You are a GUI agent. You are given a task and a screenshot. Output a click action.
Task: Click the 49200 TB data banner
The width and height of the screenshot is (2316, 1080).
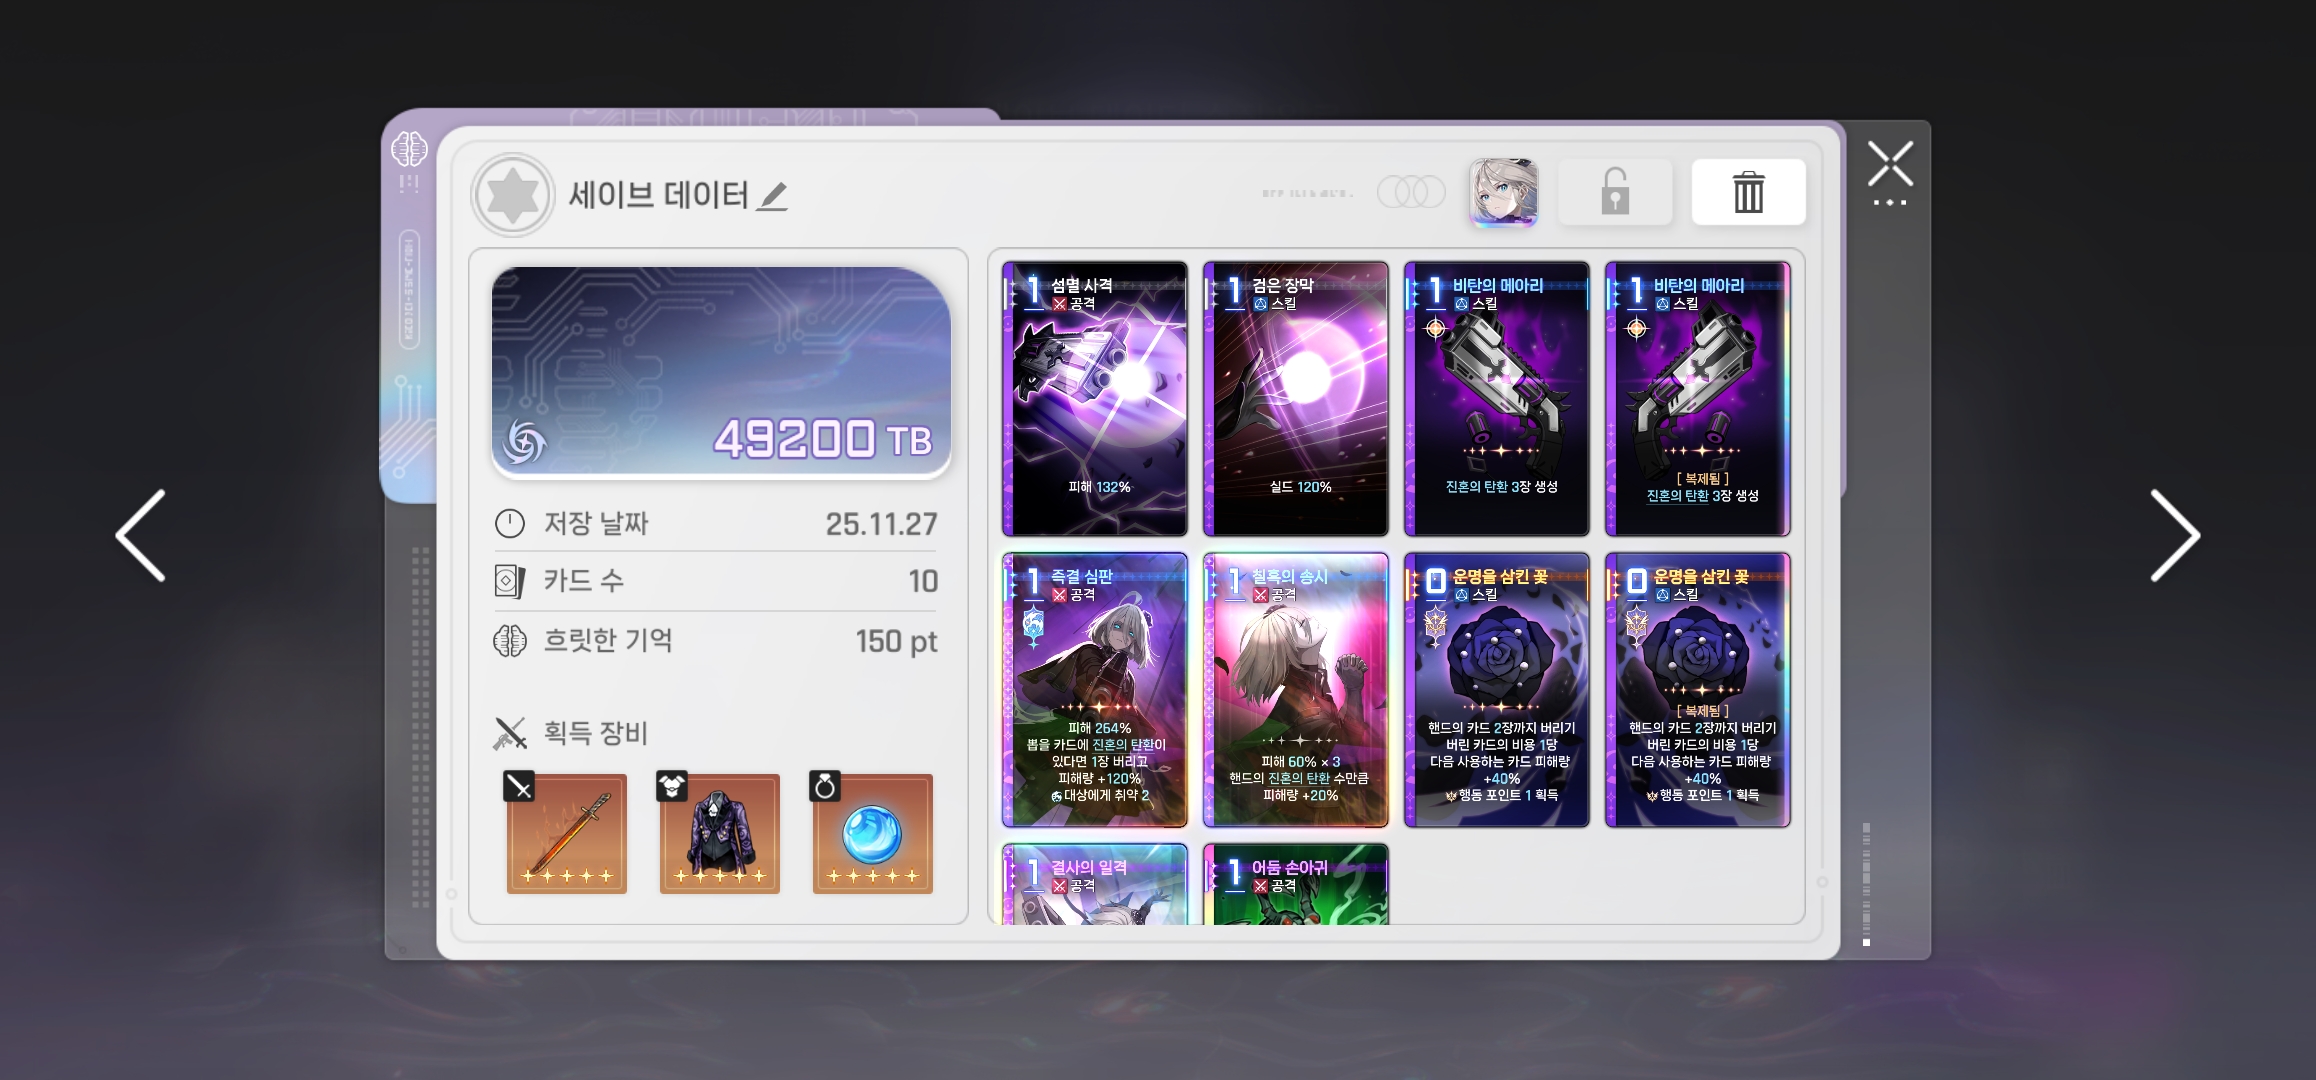point(721,372)
